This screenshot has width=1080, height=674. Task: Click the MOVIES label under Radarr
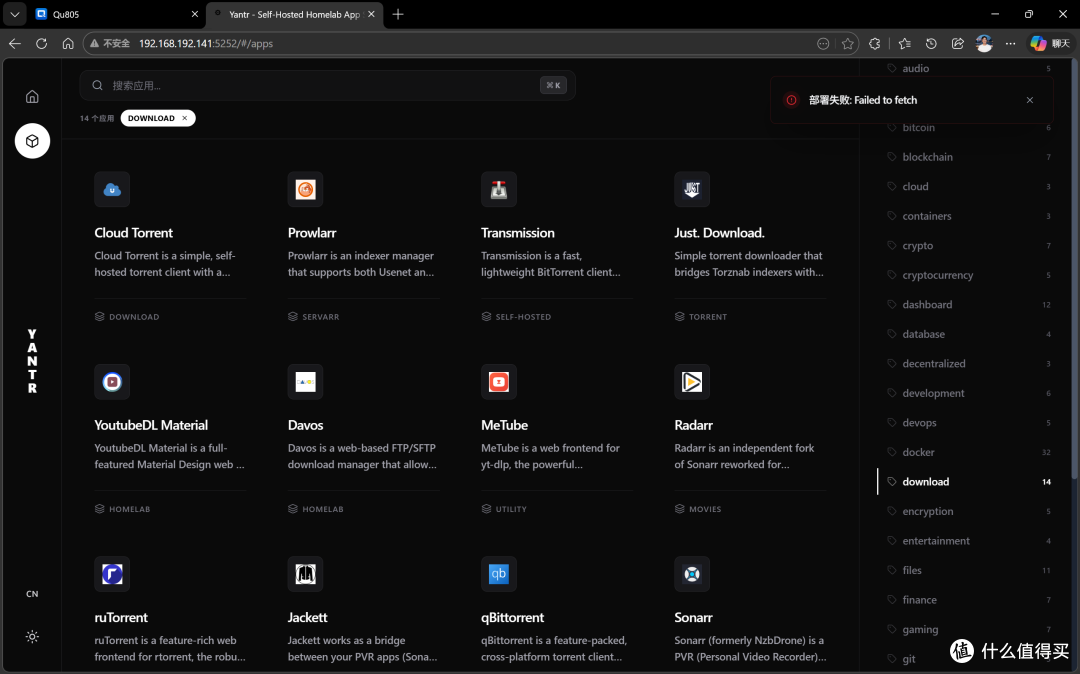tap(705, 509)
